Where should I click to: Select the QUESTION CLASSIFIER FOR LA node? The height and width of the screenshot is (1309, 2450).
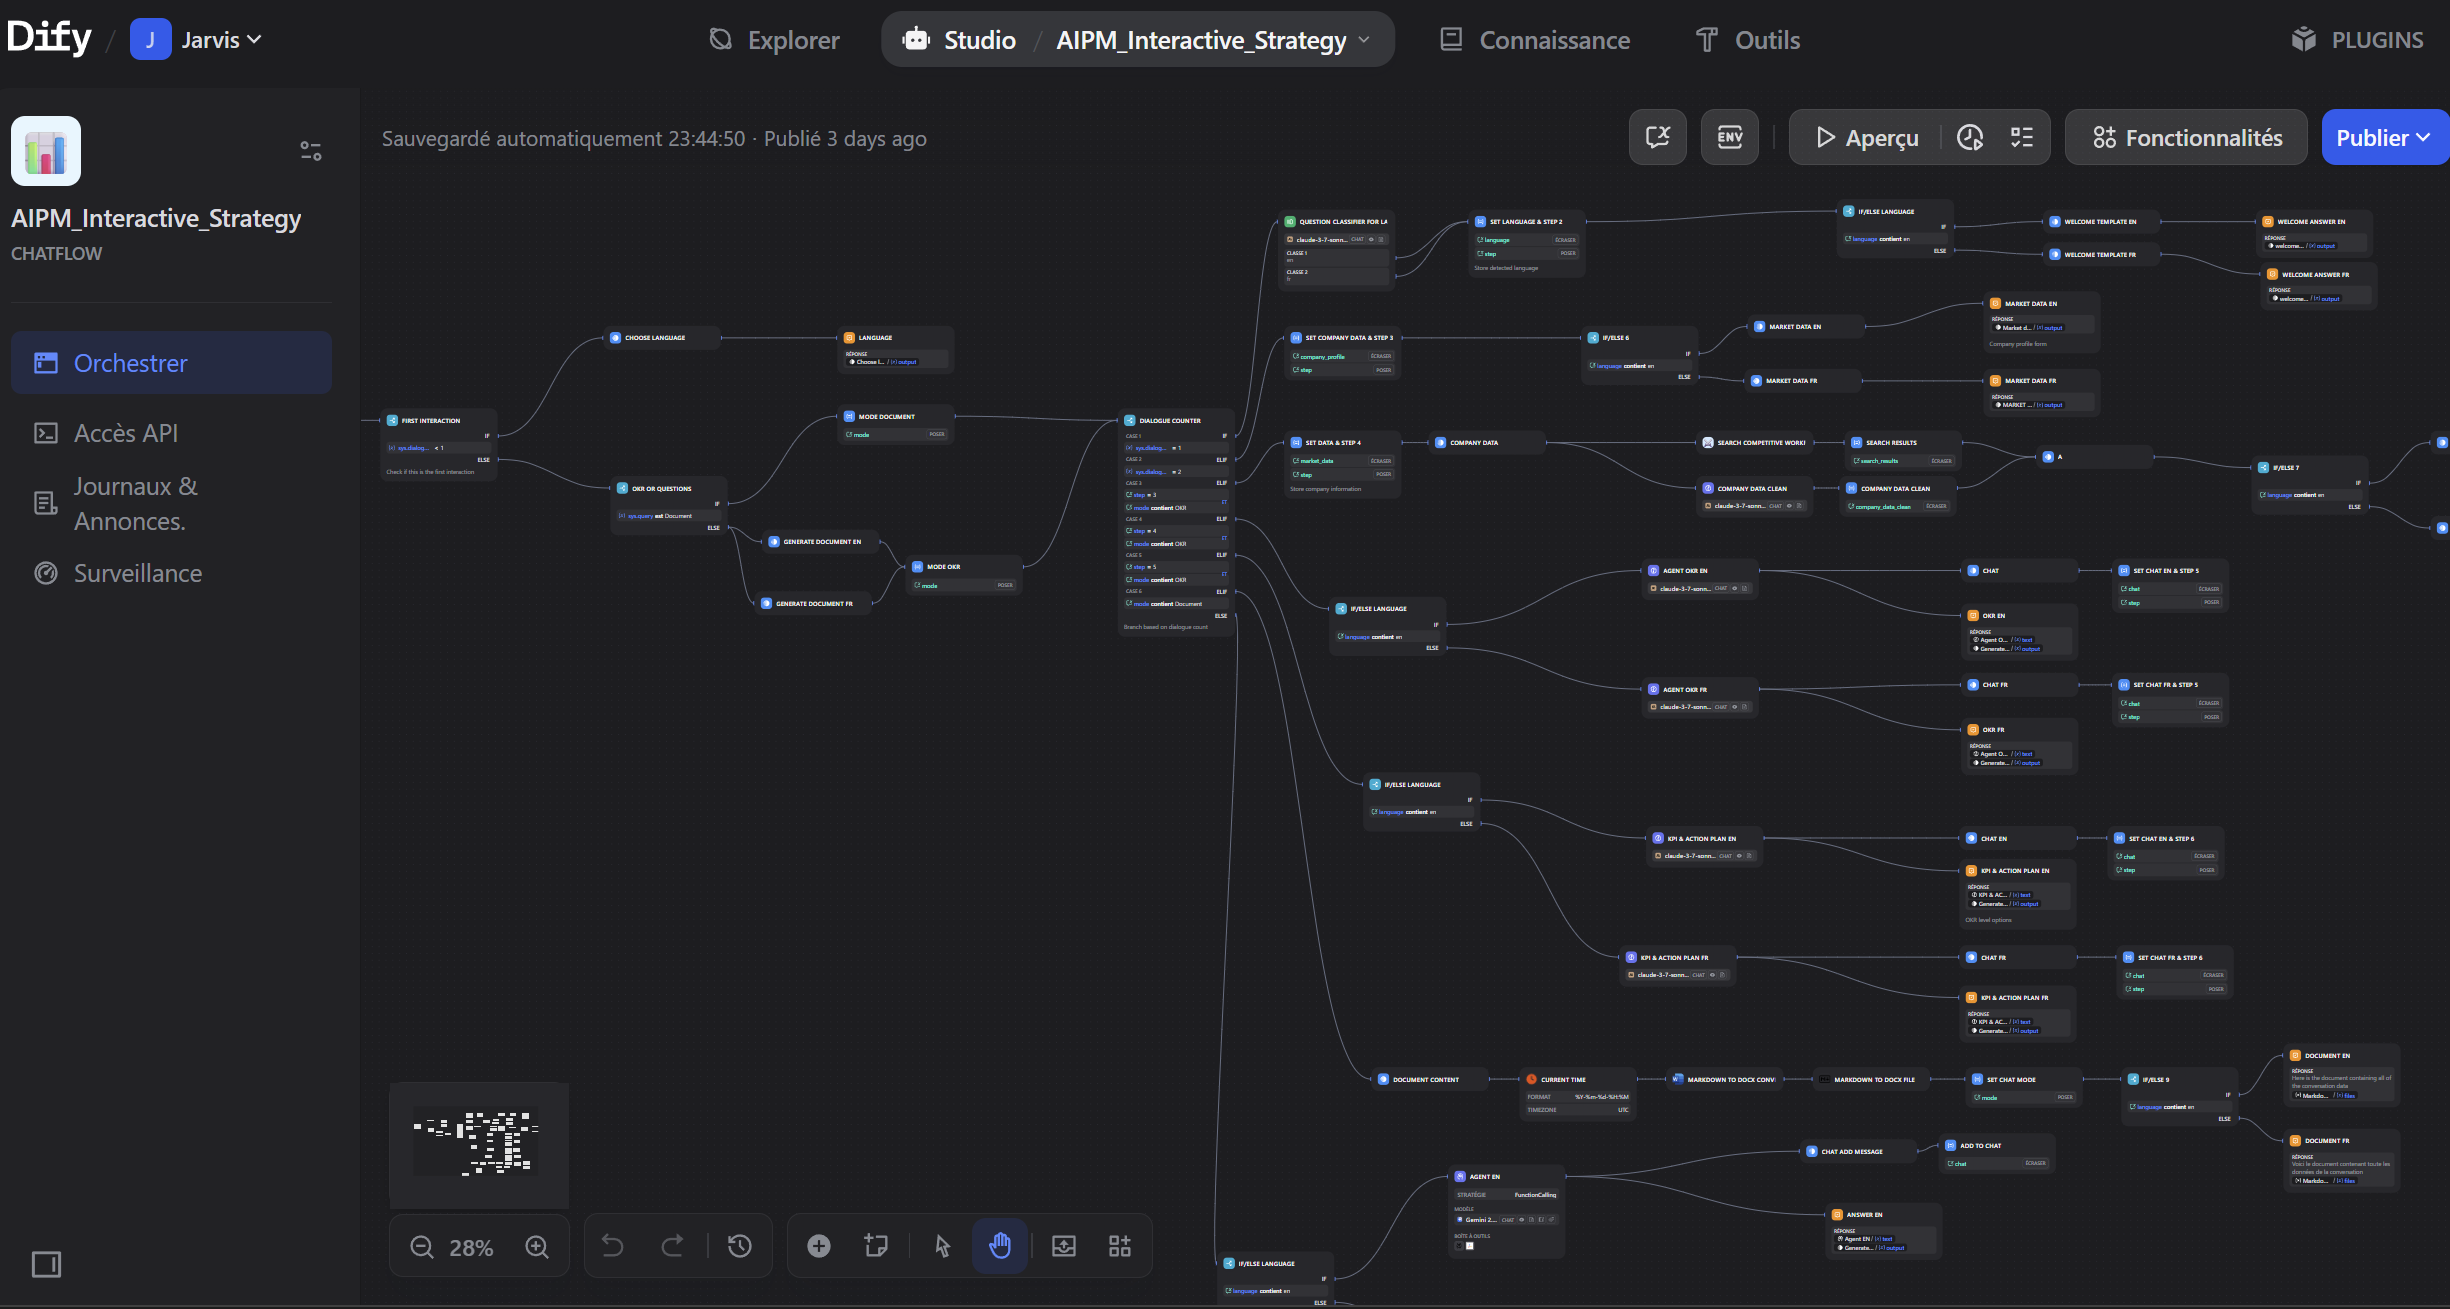(x=1338, y=251)
